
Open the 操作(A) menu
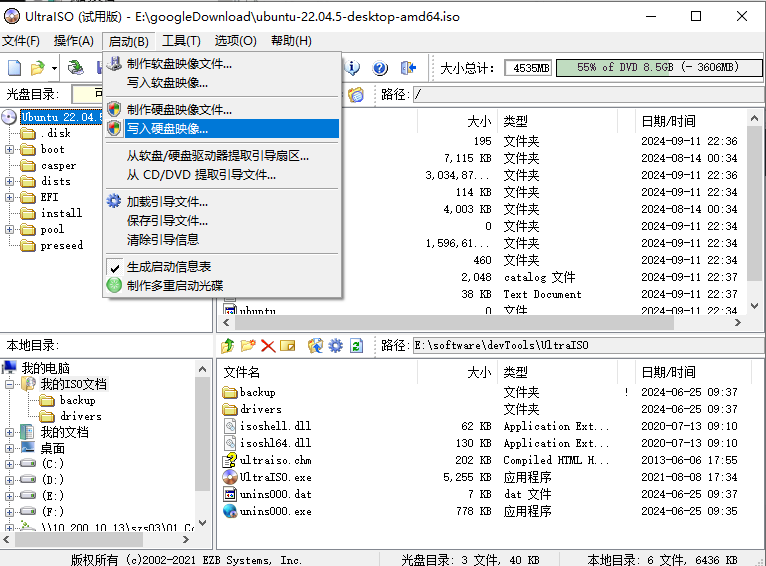coord(73,41)
